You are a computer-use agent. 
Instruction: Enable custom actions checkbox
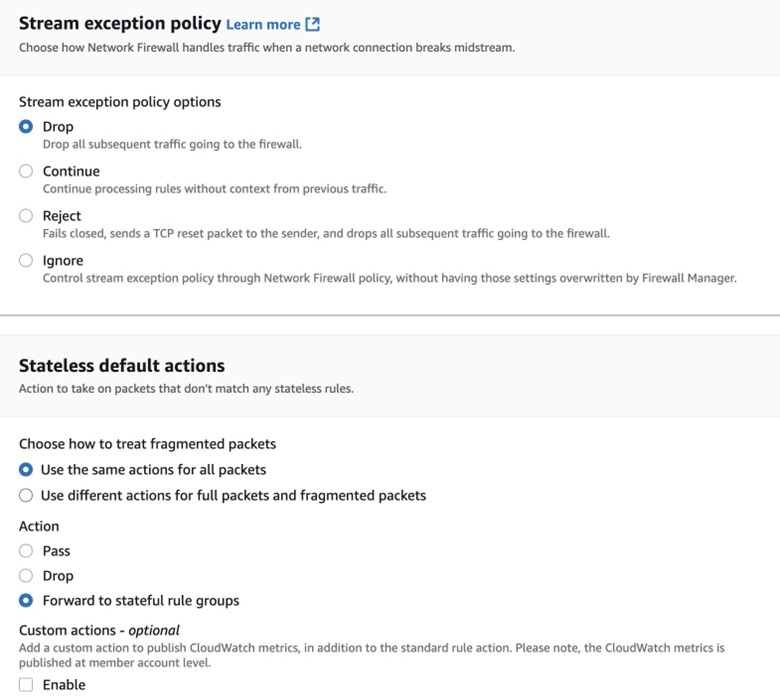click(x=26, y=685)
